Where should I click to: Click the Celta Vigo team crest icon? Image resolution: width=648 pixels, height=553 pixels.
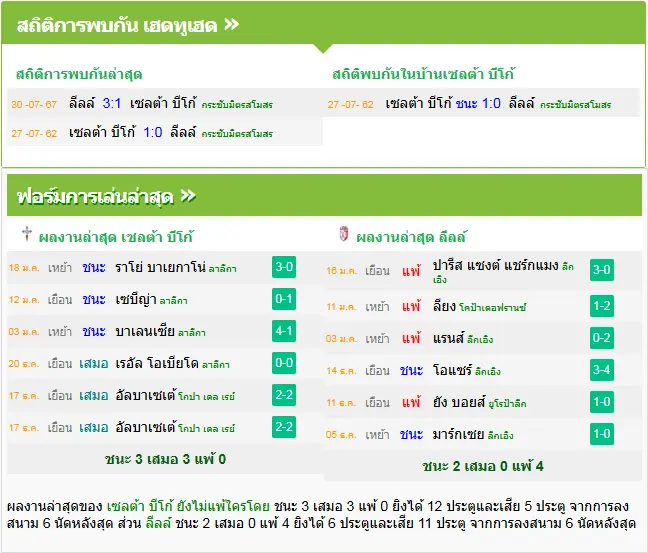click(27, 234)
